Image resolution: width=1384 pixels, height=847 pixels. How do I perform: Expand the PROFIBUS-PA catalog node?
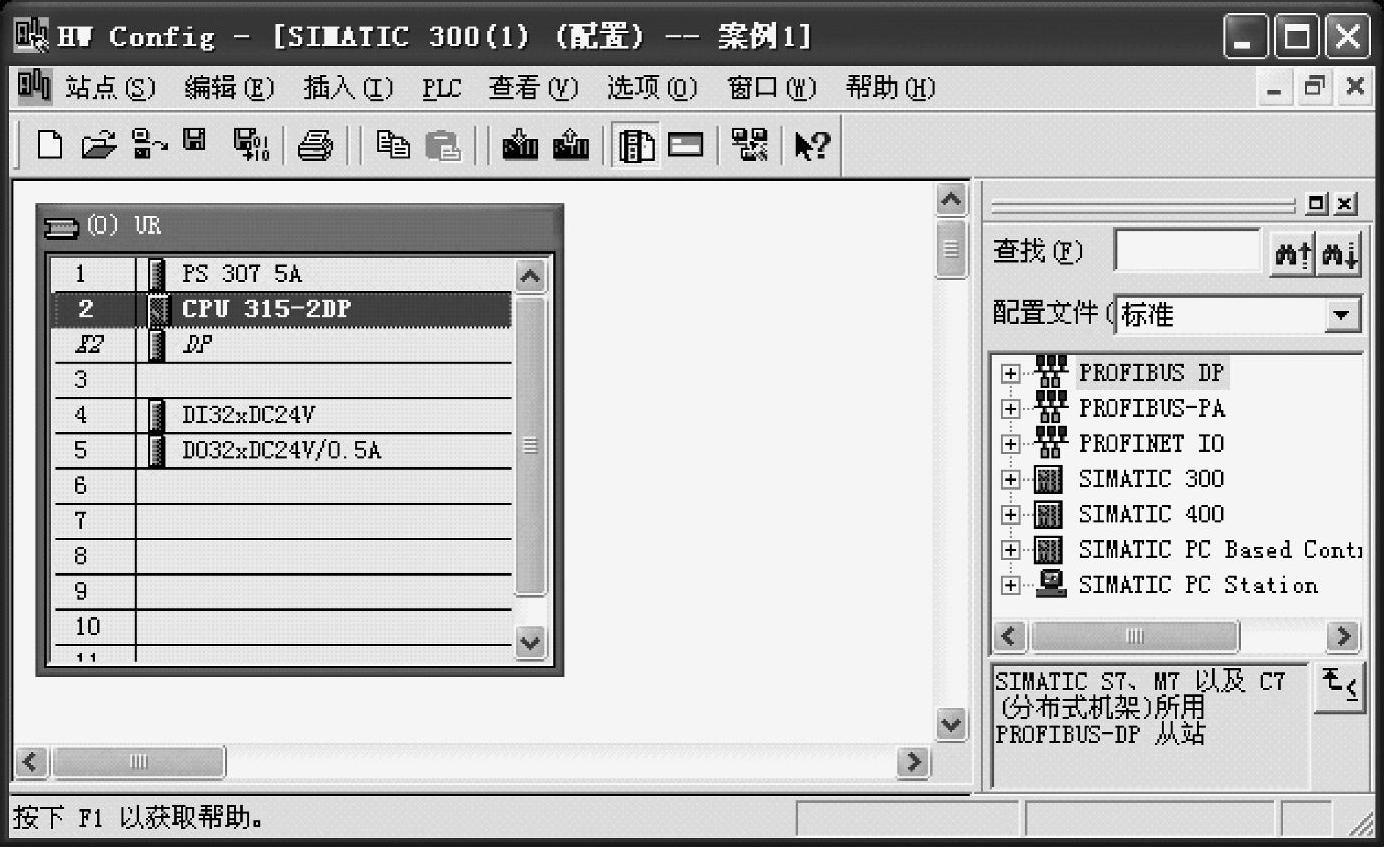click(1011, 409)
